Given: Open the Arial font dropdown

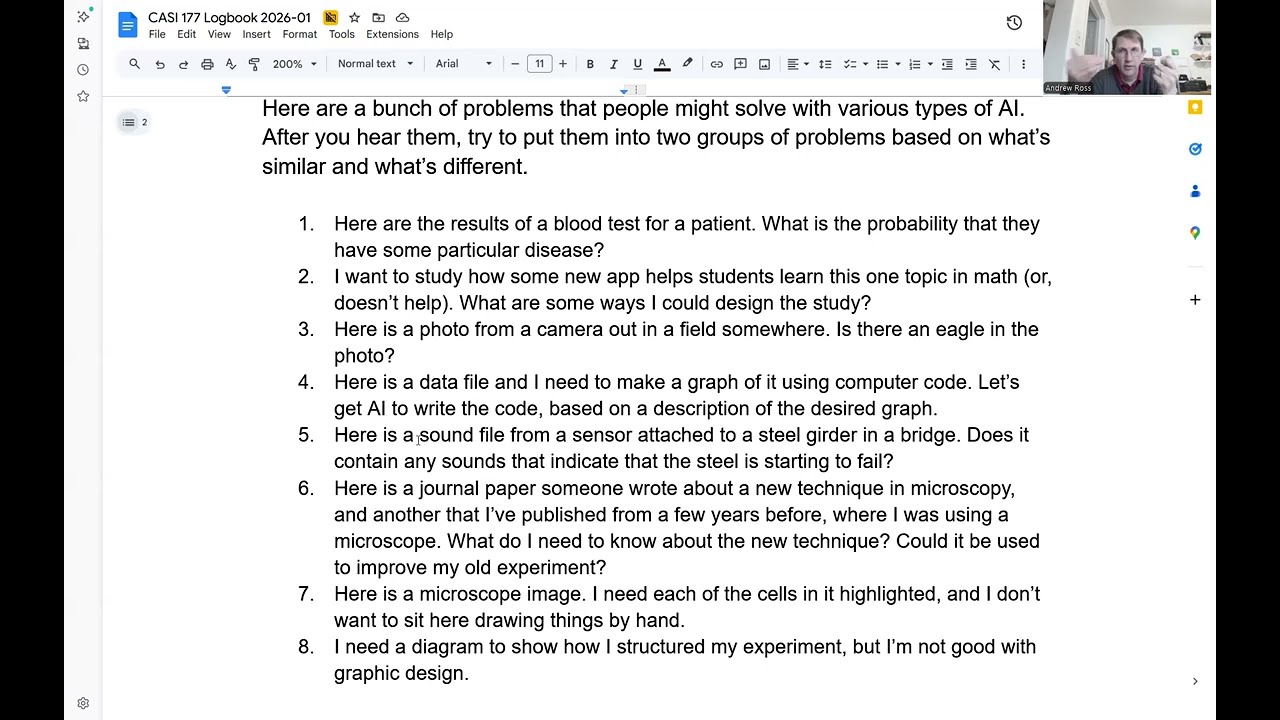Looking at the screenshot, I should coord(464,64).
